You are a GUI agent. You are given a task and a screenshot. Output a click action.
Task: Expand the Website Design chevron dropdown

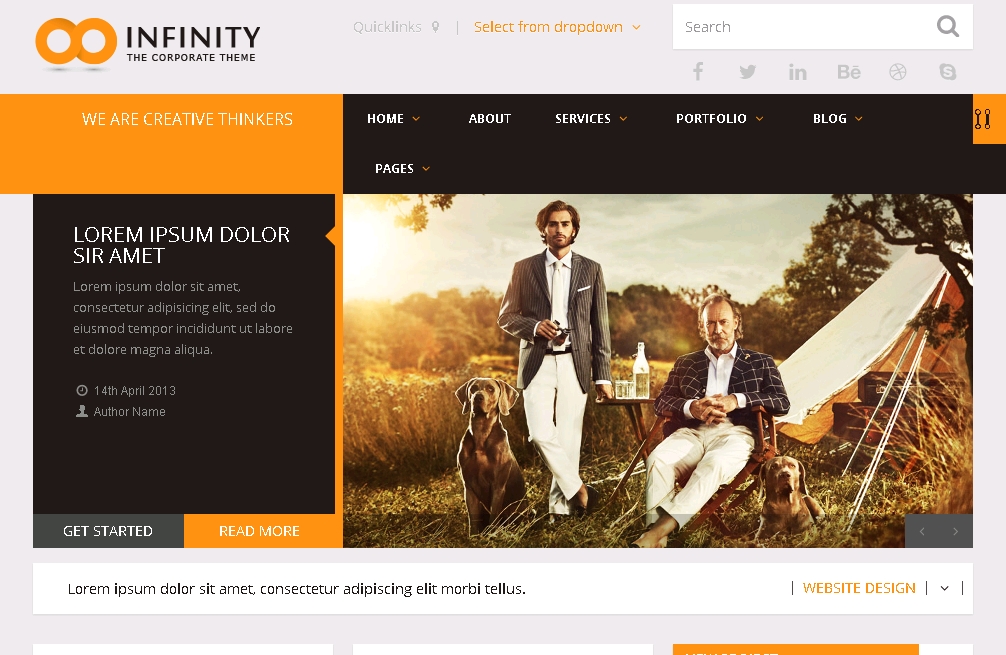[x=944, y=588]
